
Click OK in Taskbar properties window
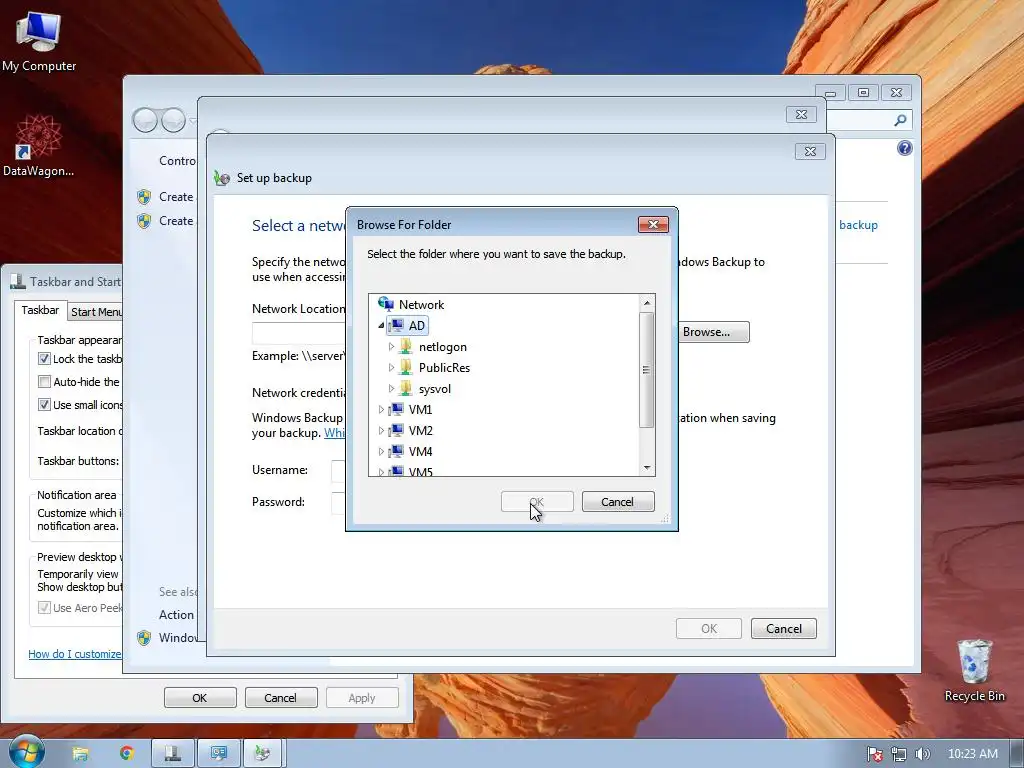(x=200, y=697)
